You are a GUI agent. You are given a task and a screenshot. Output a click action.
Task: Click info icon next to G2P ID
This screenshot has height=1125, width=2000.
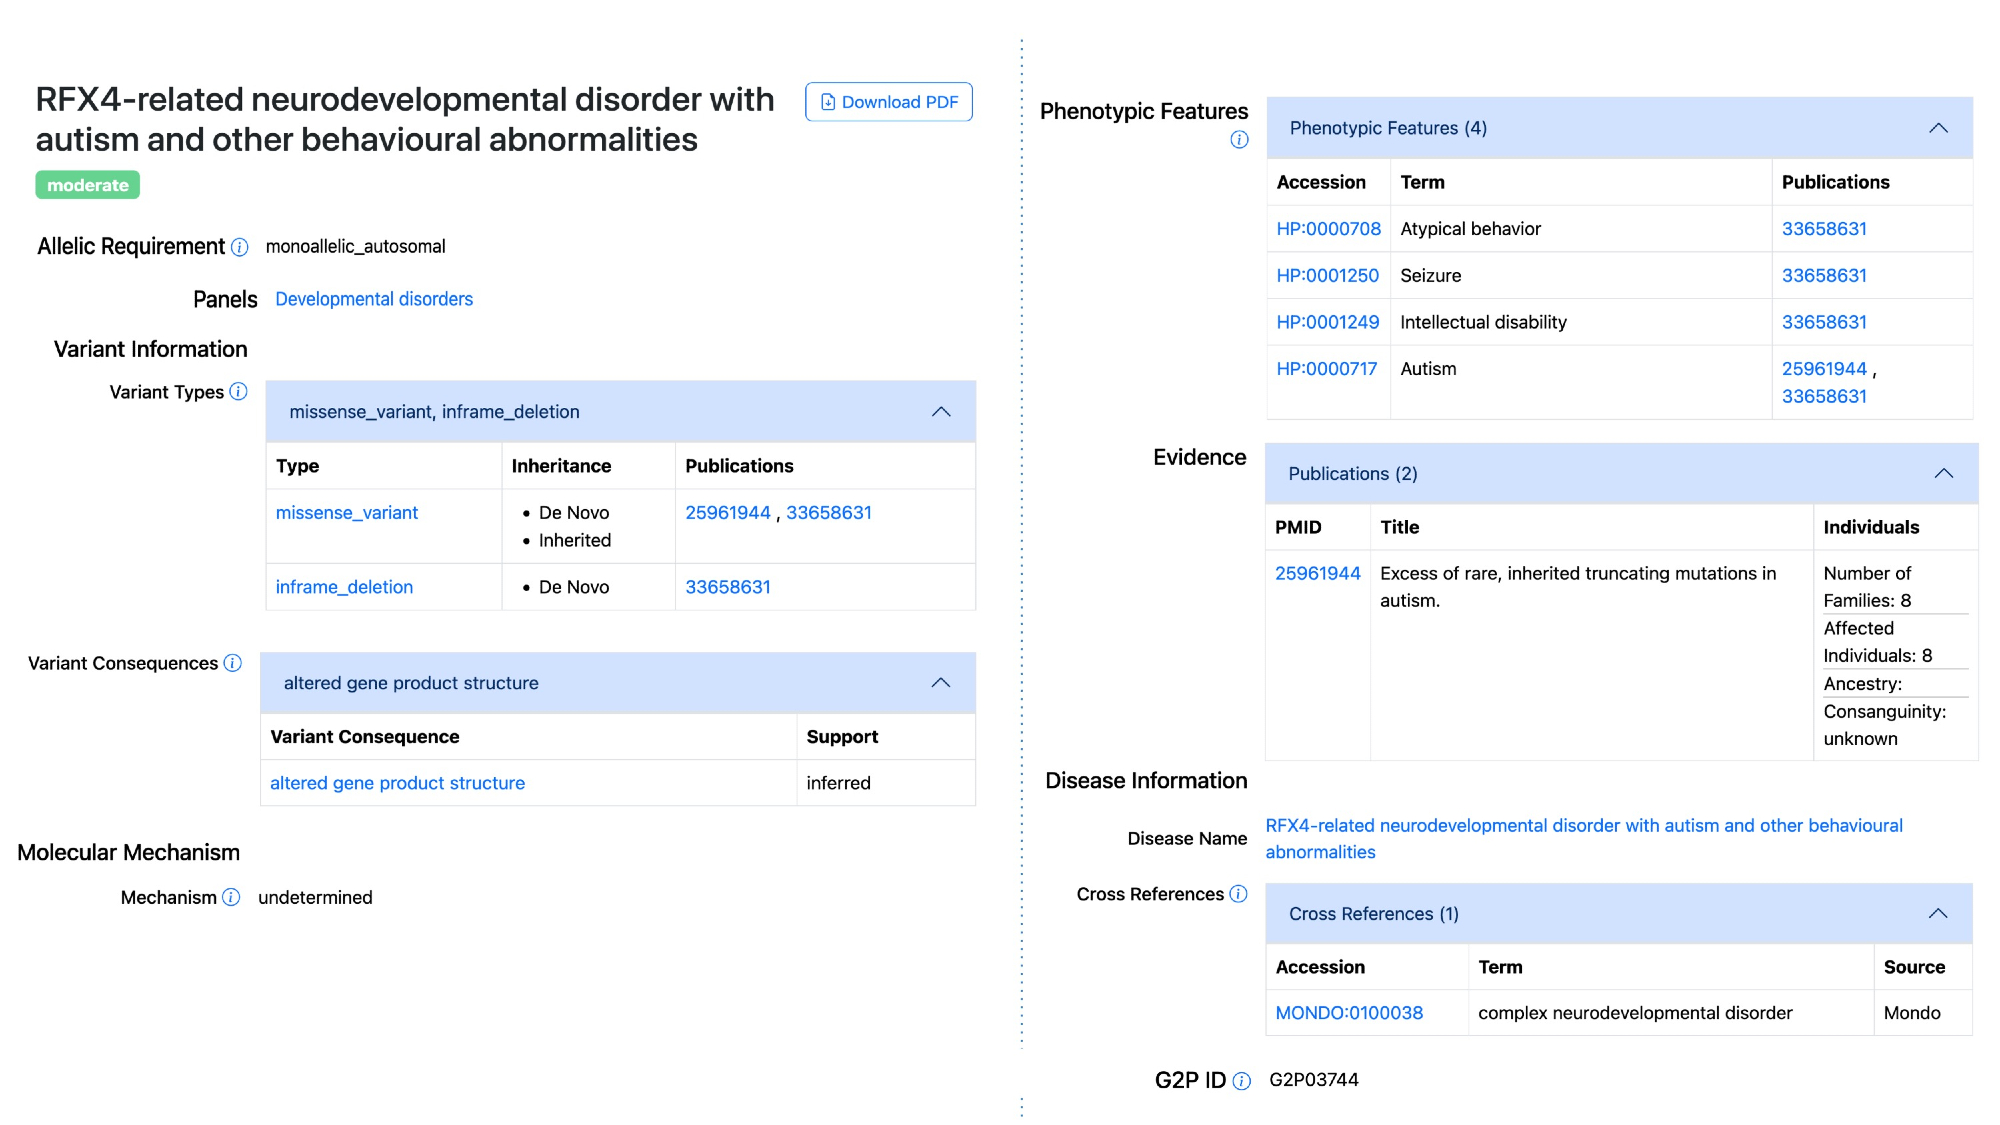point(1242,1081)
